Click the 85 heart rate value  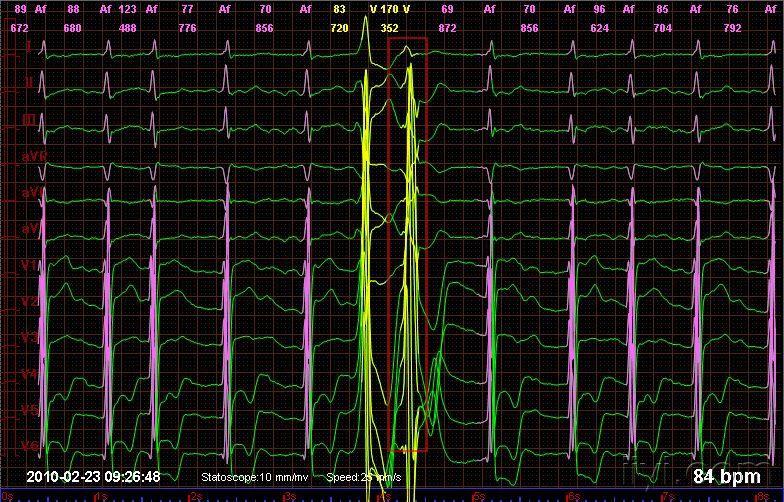click(662, 9)
